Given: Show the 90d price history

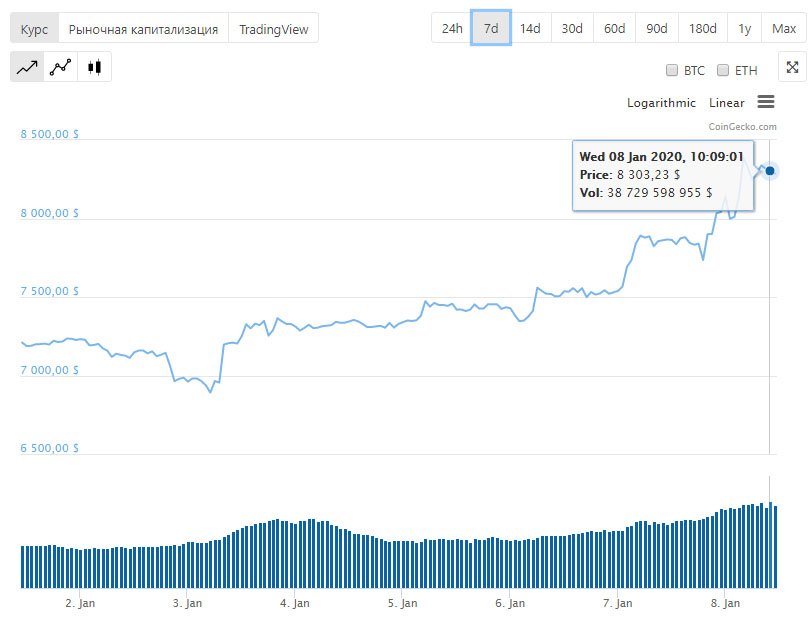Looking at the screenshot, I should point(657,28).
